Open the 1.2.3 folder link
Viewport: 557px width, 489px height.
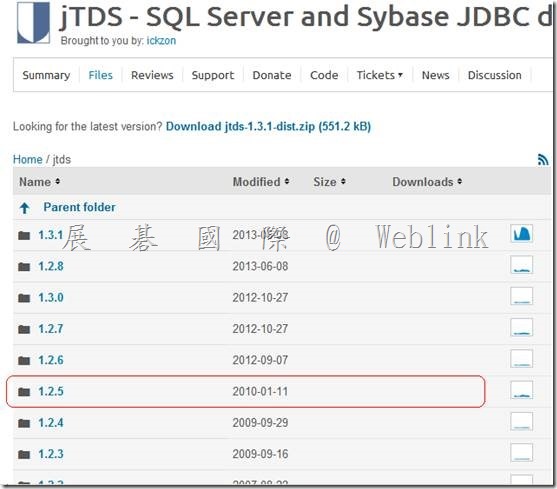click(51, 454)
